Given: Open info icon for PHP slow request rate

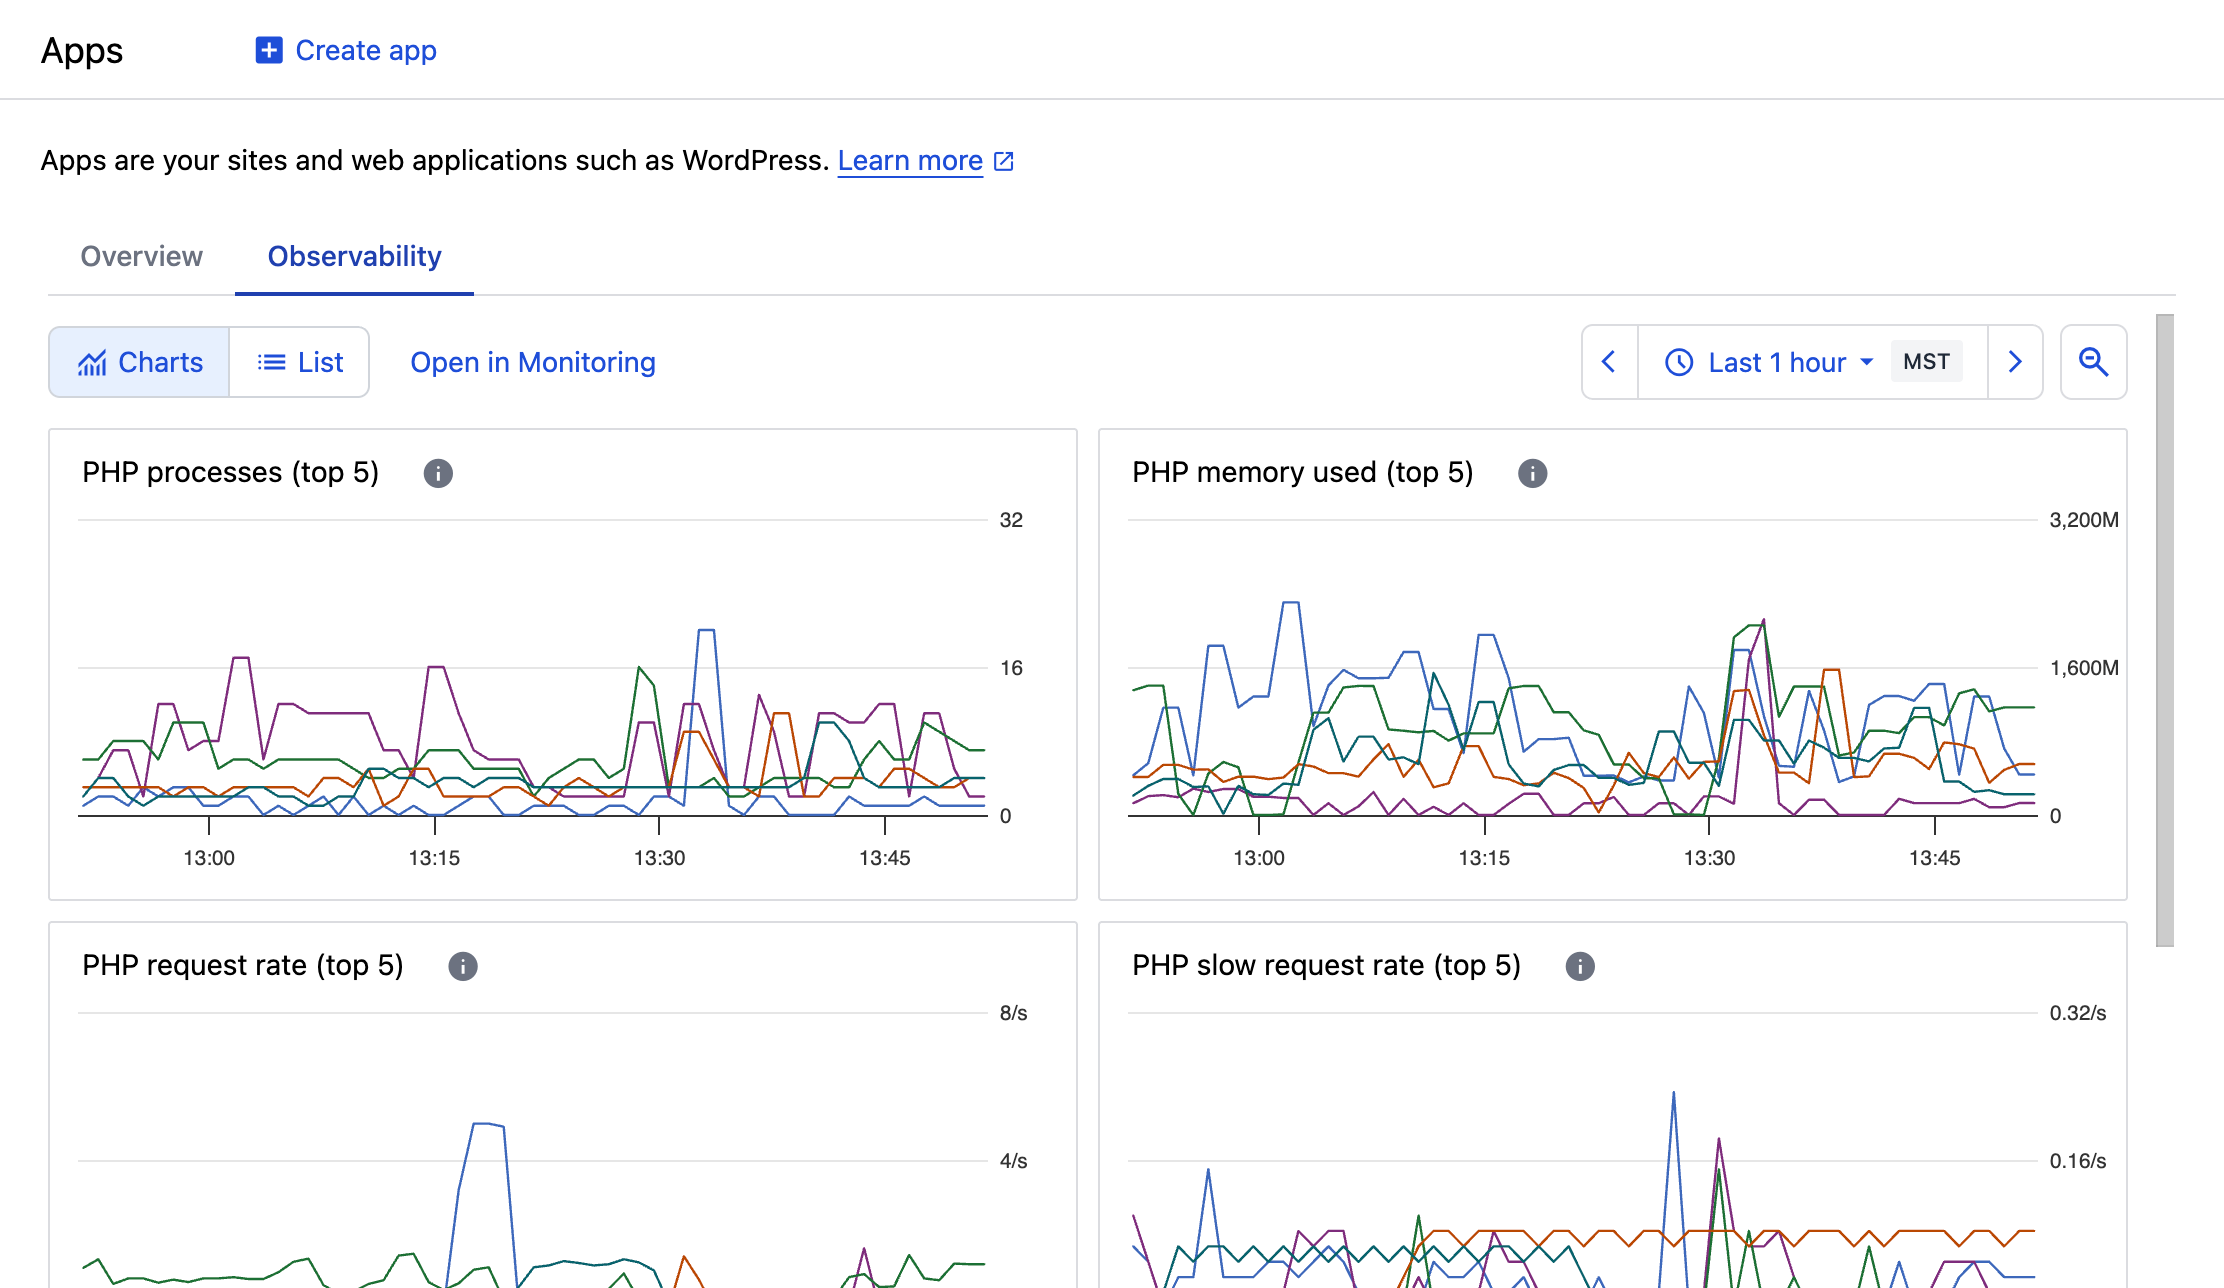Looking at the screenshot, I should click(1579, 966).
